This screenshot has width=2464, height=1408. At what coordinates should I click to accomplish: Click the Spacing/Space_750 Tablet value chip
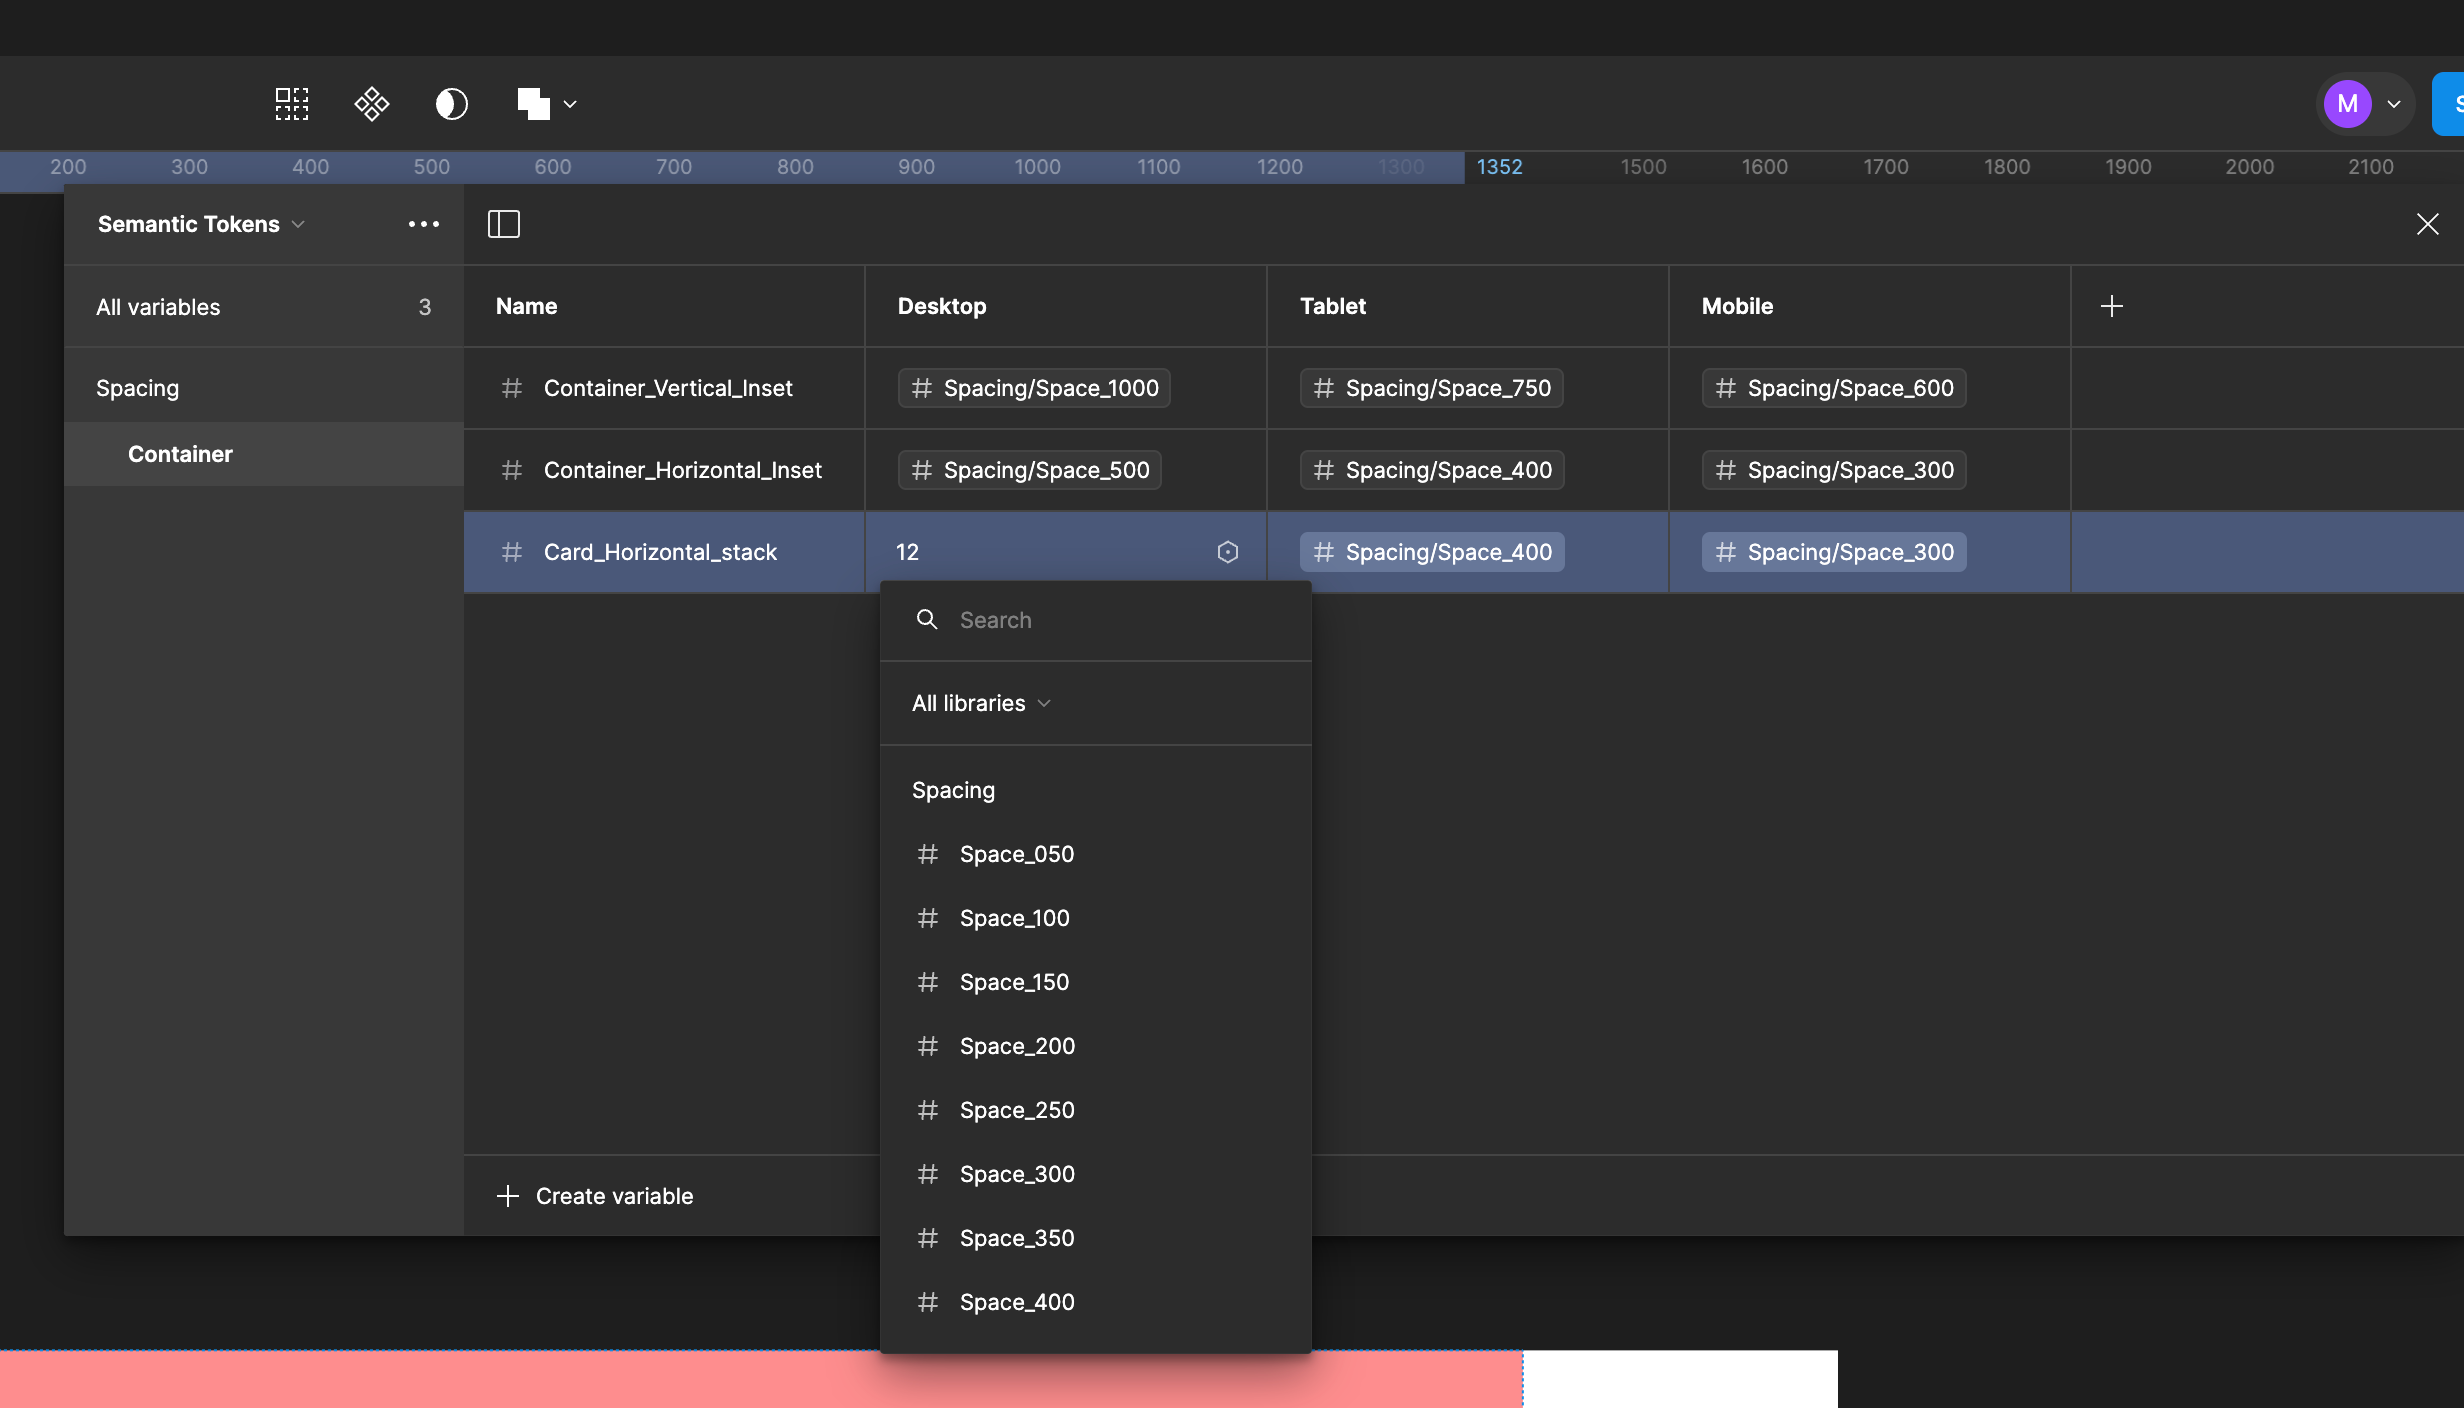(1431, 388)
